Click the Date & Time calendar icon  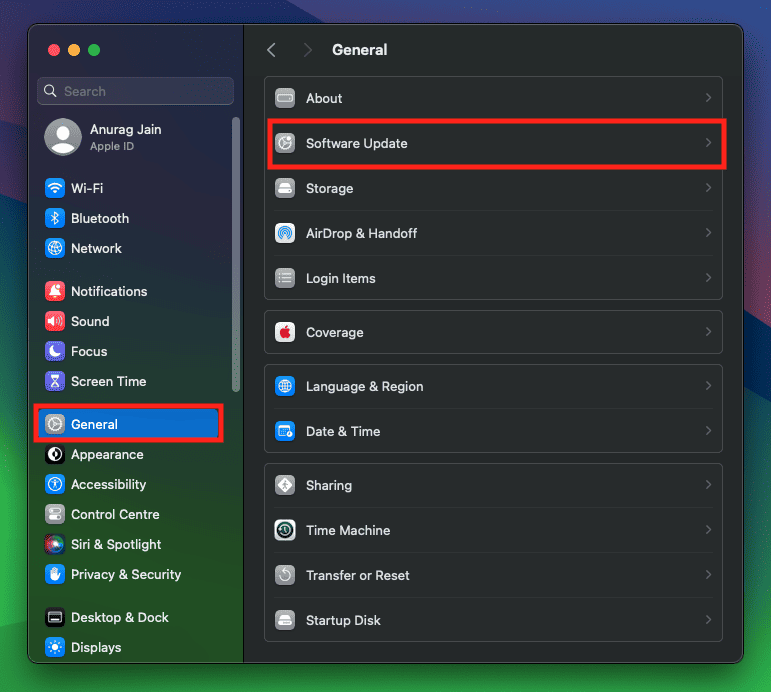pos(285,431)
